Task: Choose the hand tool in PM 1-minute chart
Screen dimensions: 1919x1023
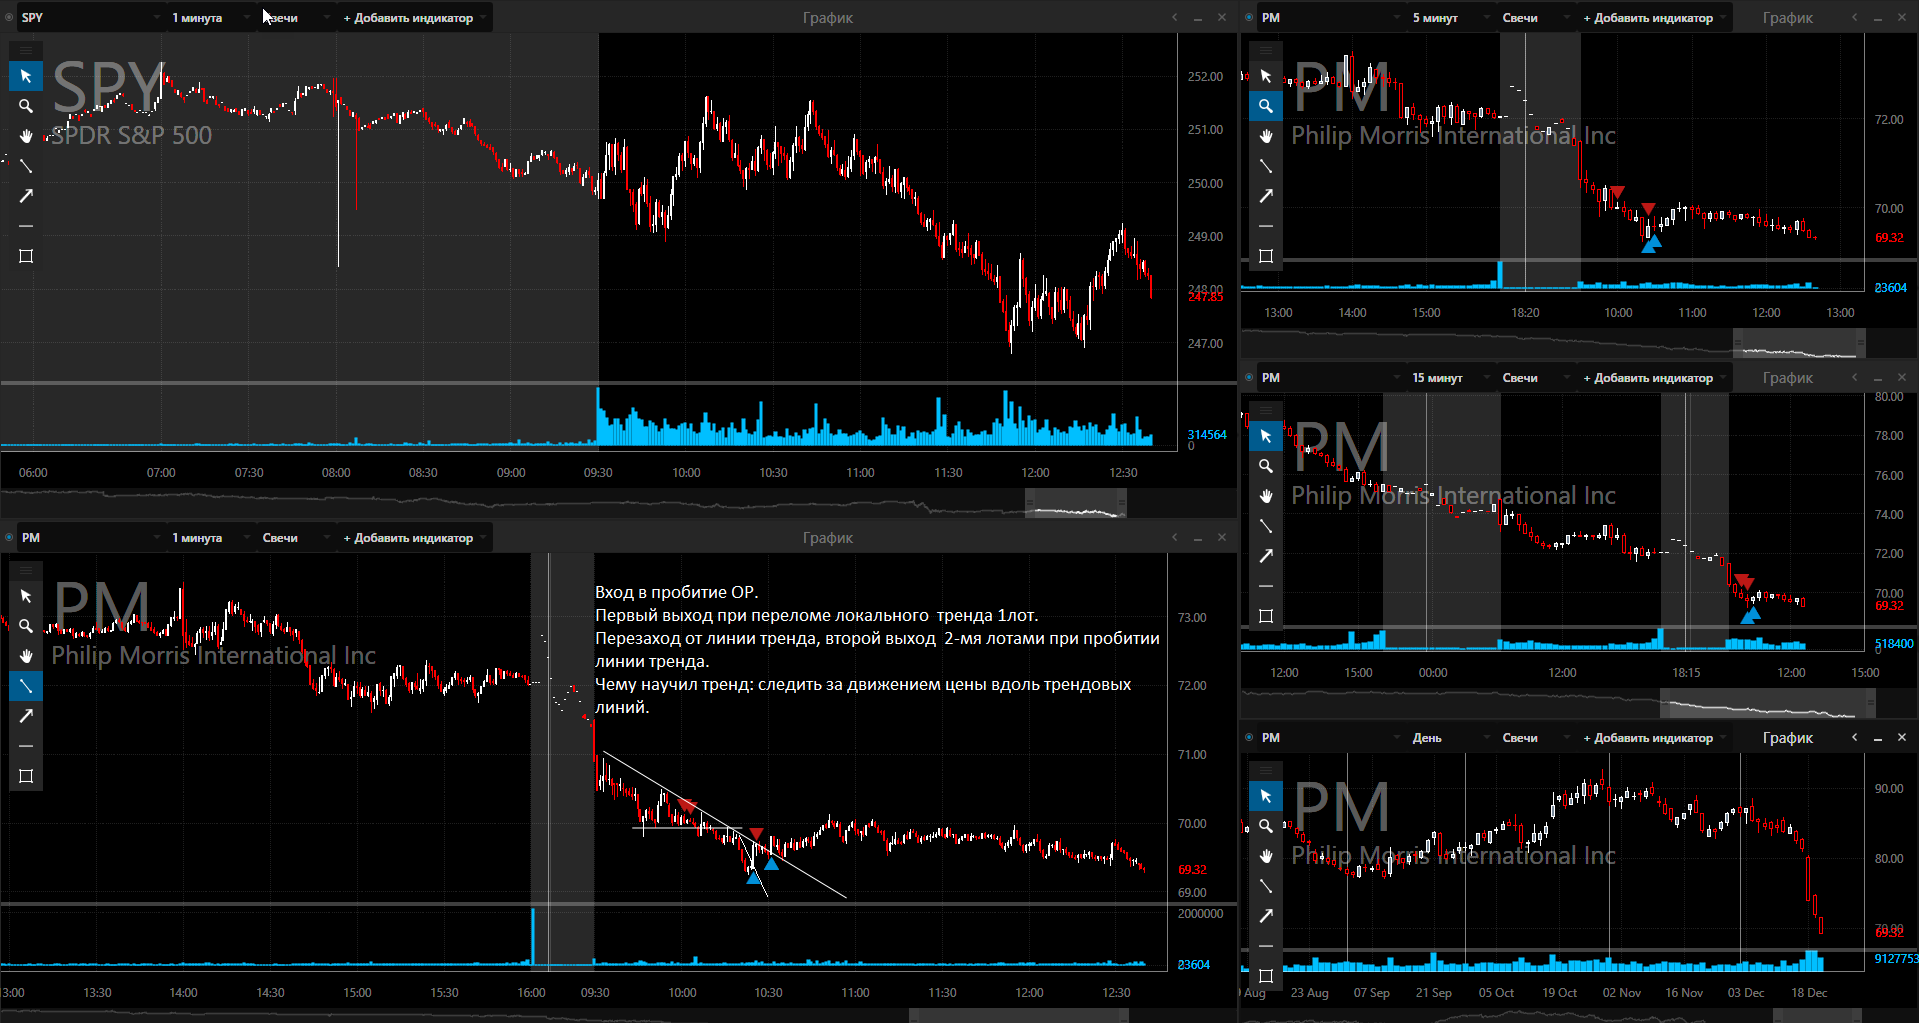Action: (x=26, y=656)
